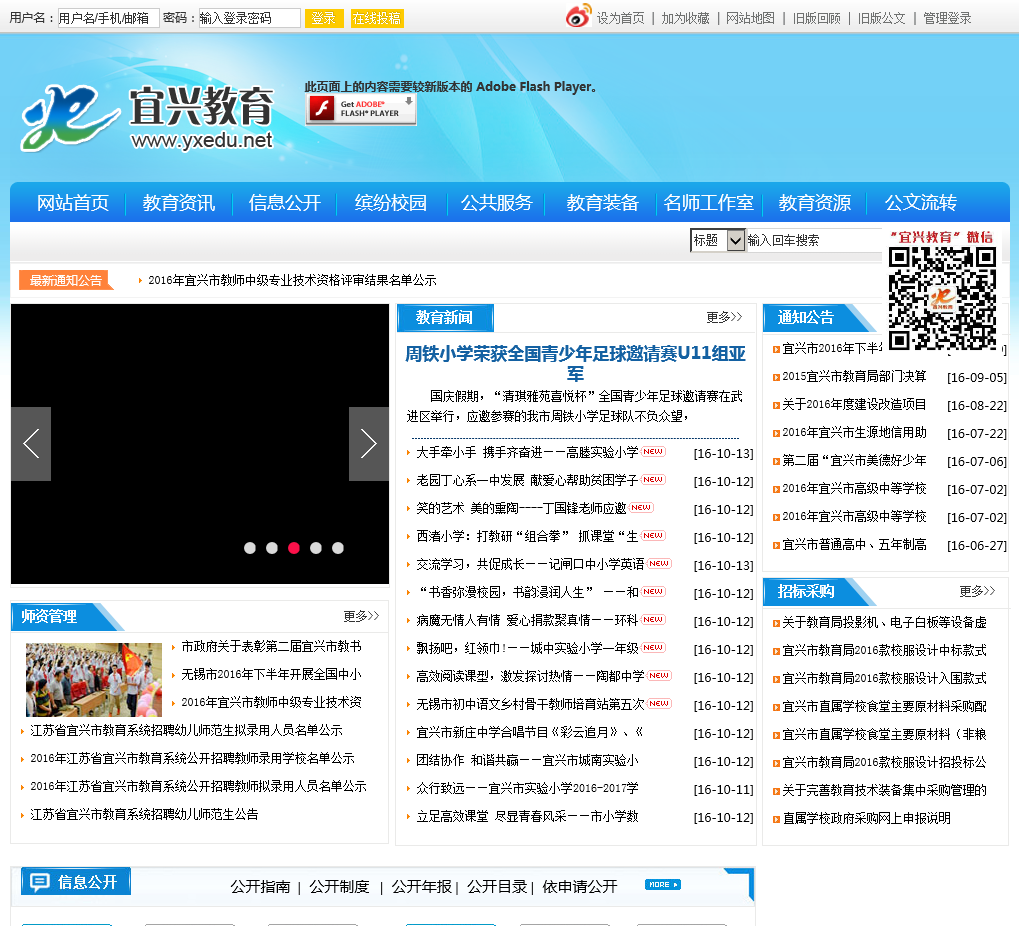Open the 标题 search type dropdown
Image resolution: width=1019 pixels, height=926 pixels.
[x=717, y=240]
